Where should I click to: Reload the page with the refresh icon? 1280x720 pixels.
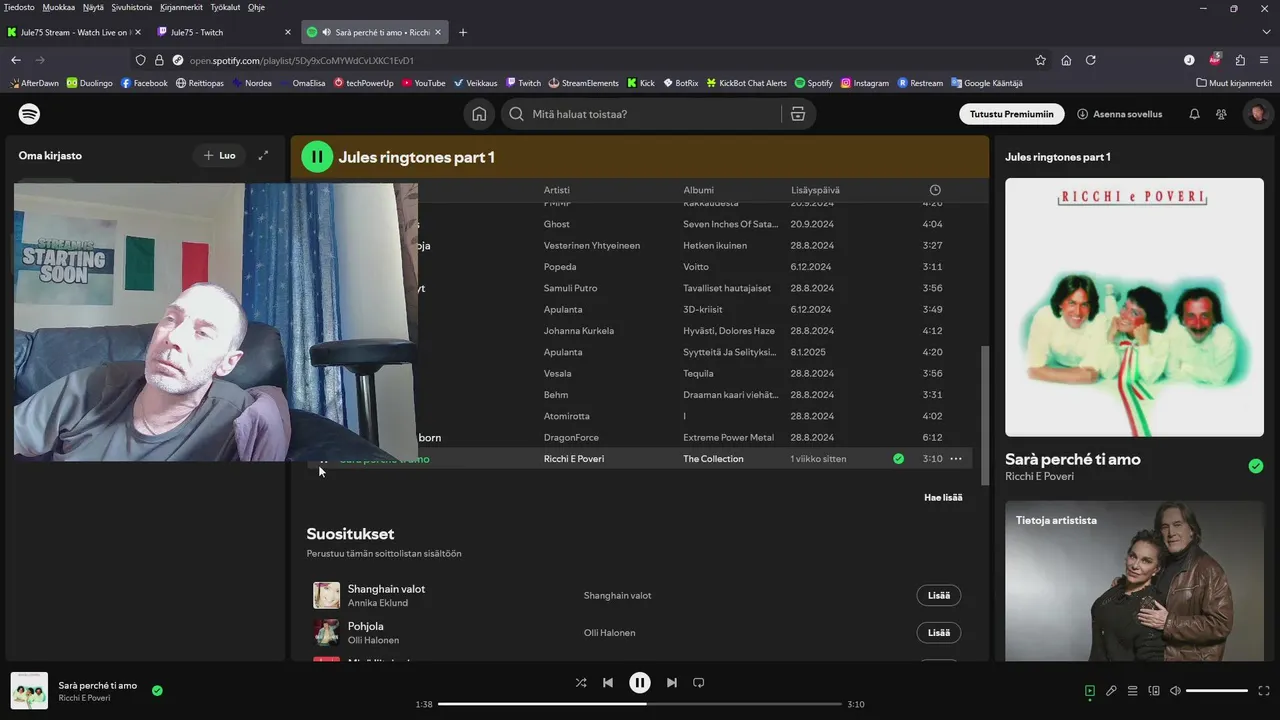1091,60
